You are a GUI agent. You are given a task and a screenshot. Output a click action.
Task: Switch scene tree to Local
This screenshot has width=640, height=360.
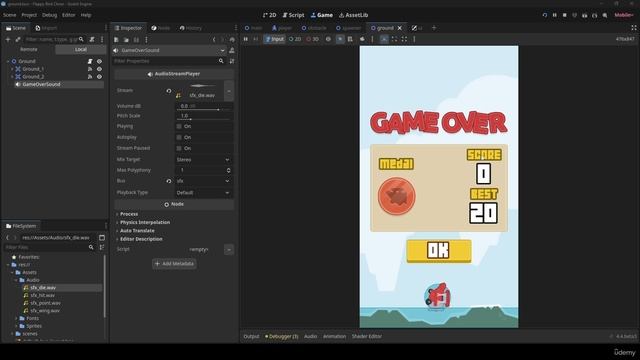[x=80, y=49]
